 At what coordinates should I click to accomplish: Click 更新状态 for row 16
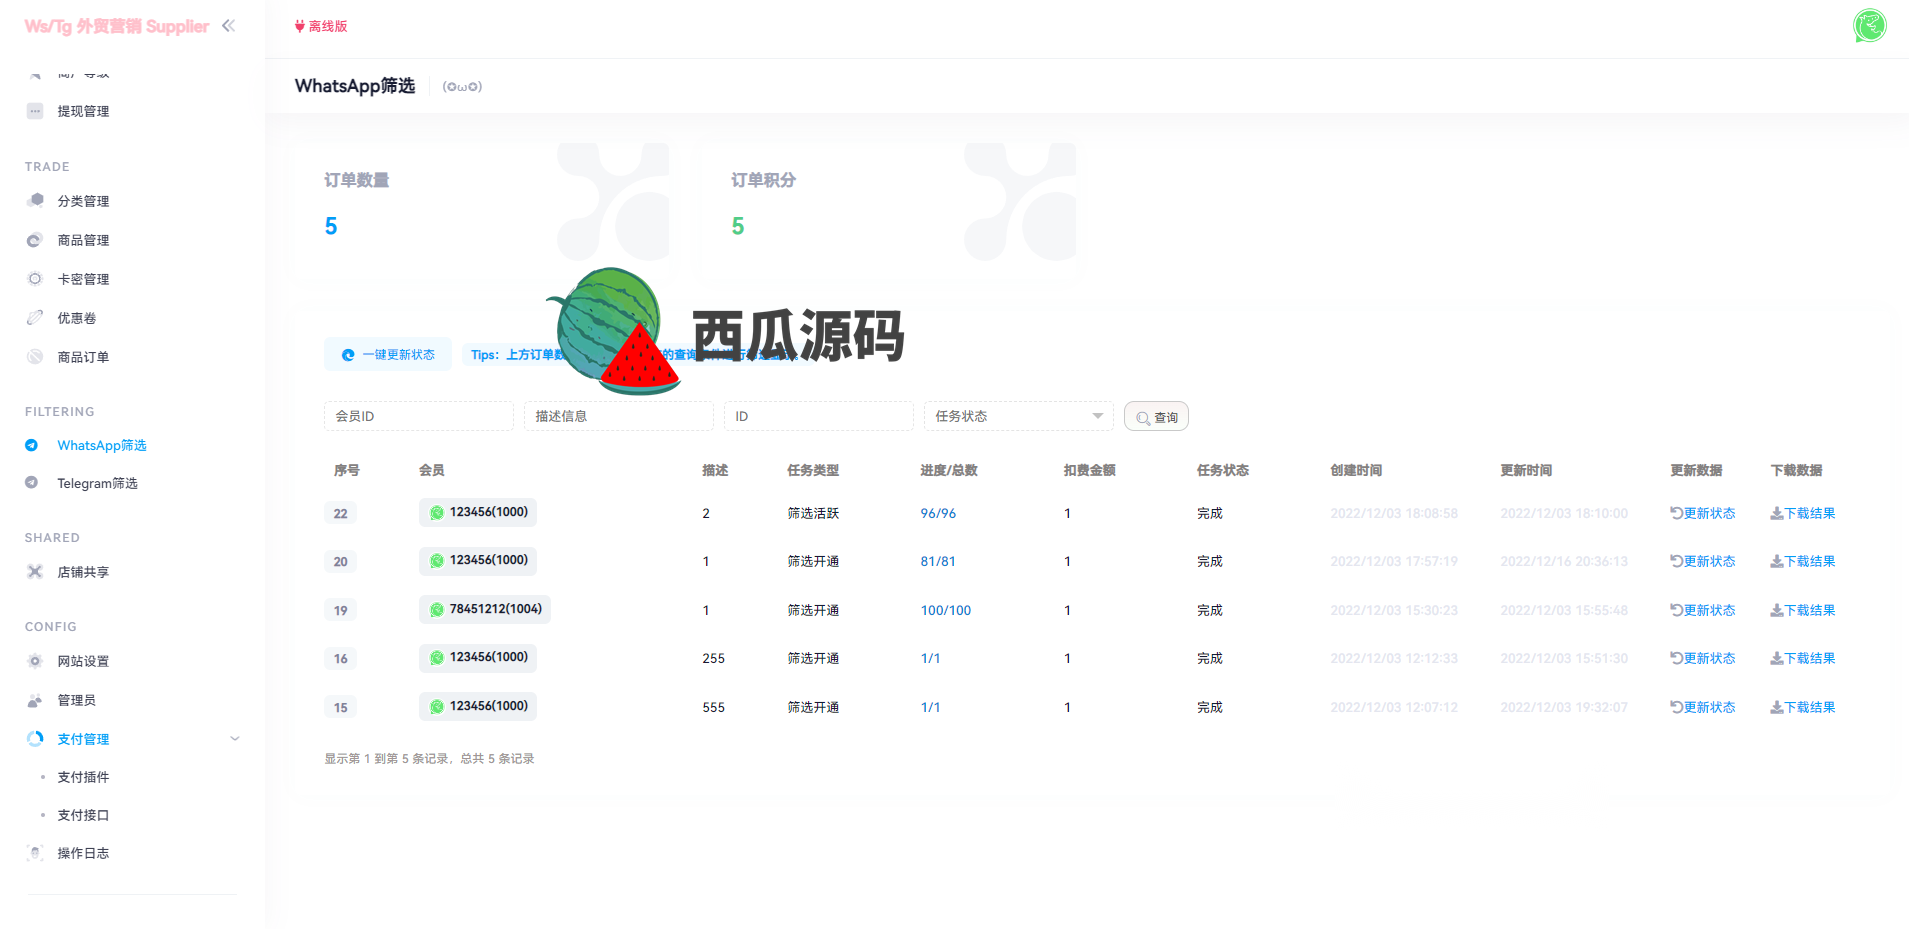click(1703, 658)
